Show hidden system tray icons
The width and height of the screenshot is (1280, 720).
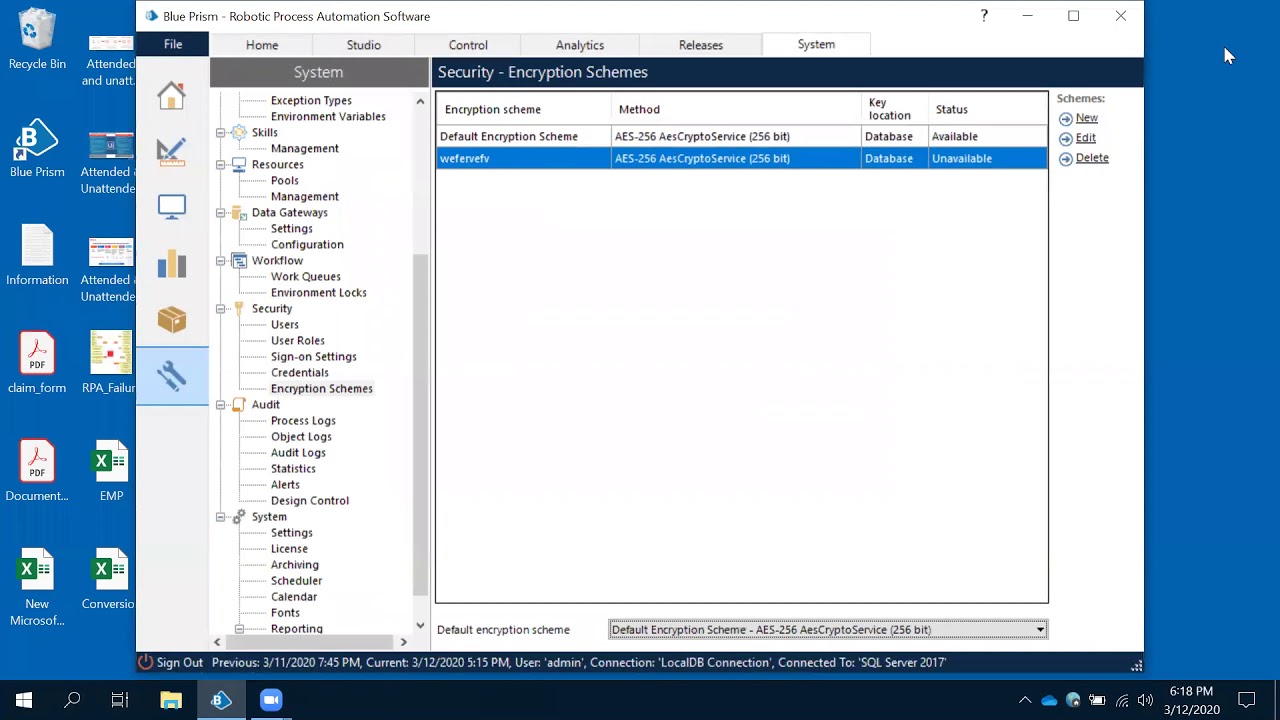pos(1025,700)
